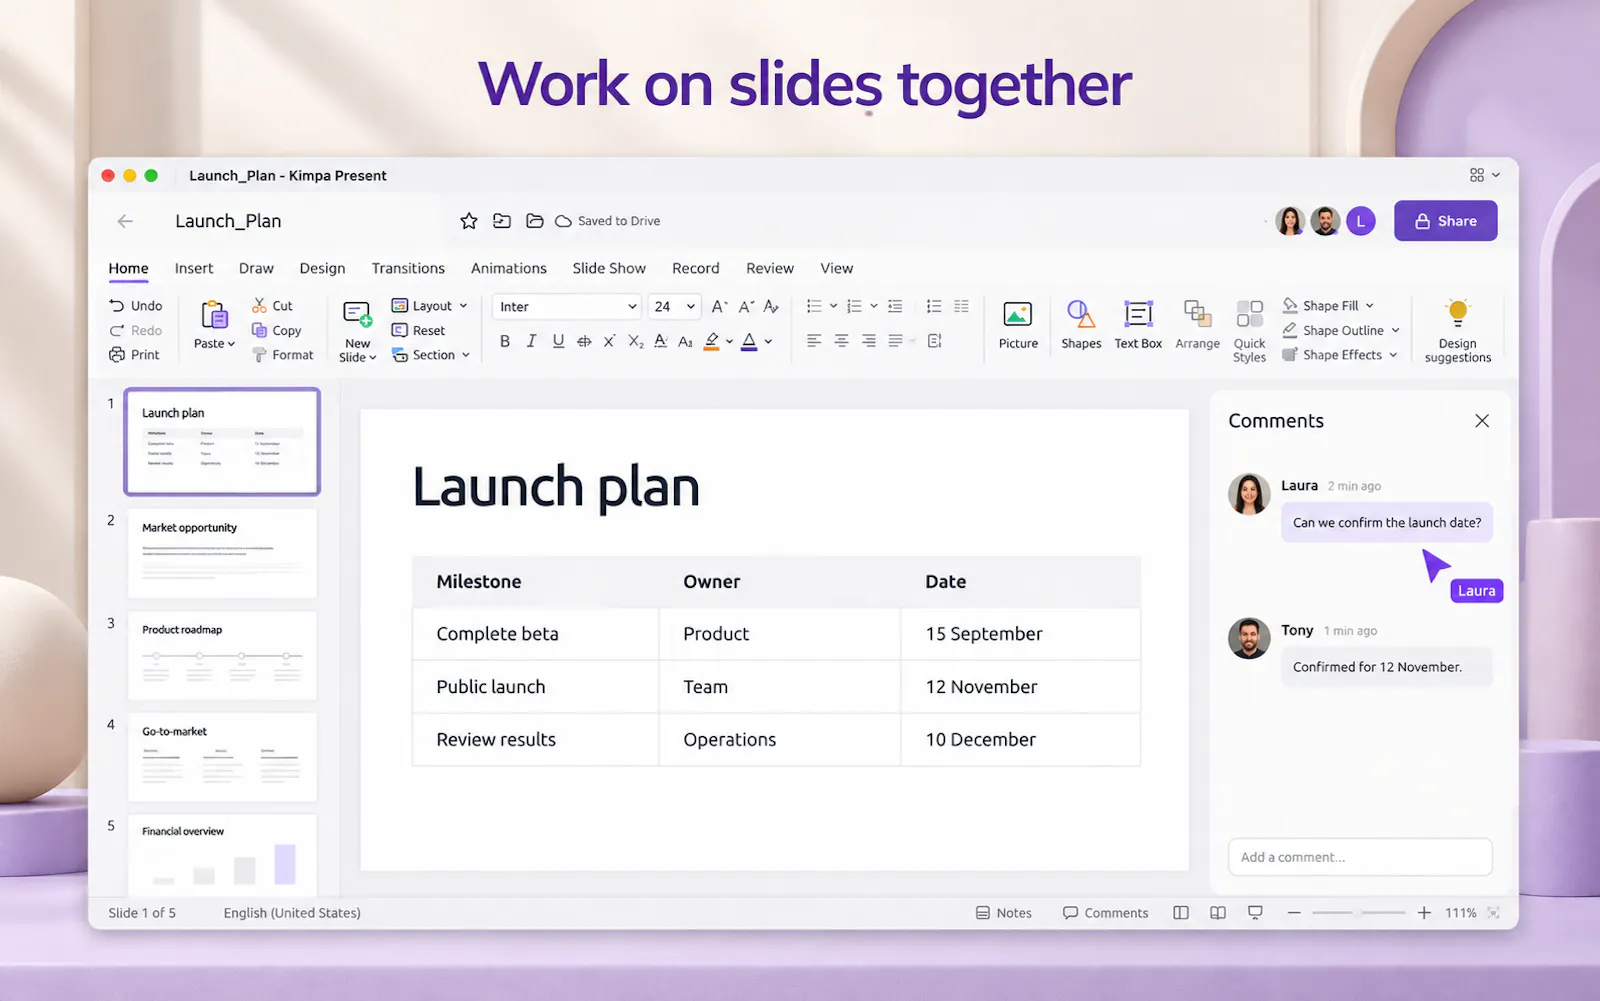The image size is (1600, 1001).
Task: Click the zoom in plus button
Action: [1424, 913]
